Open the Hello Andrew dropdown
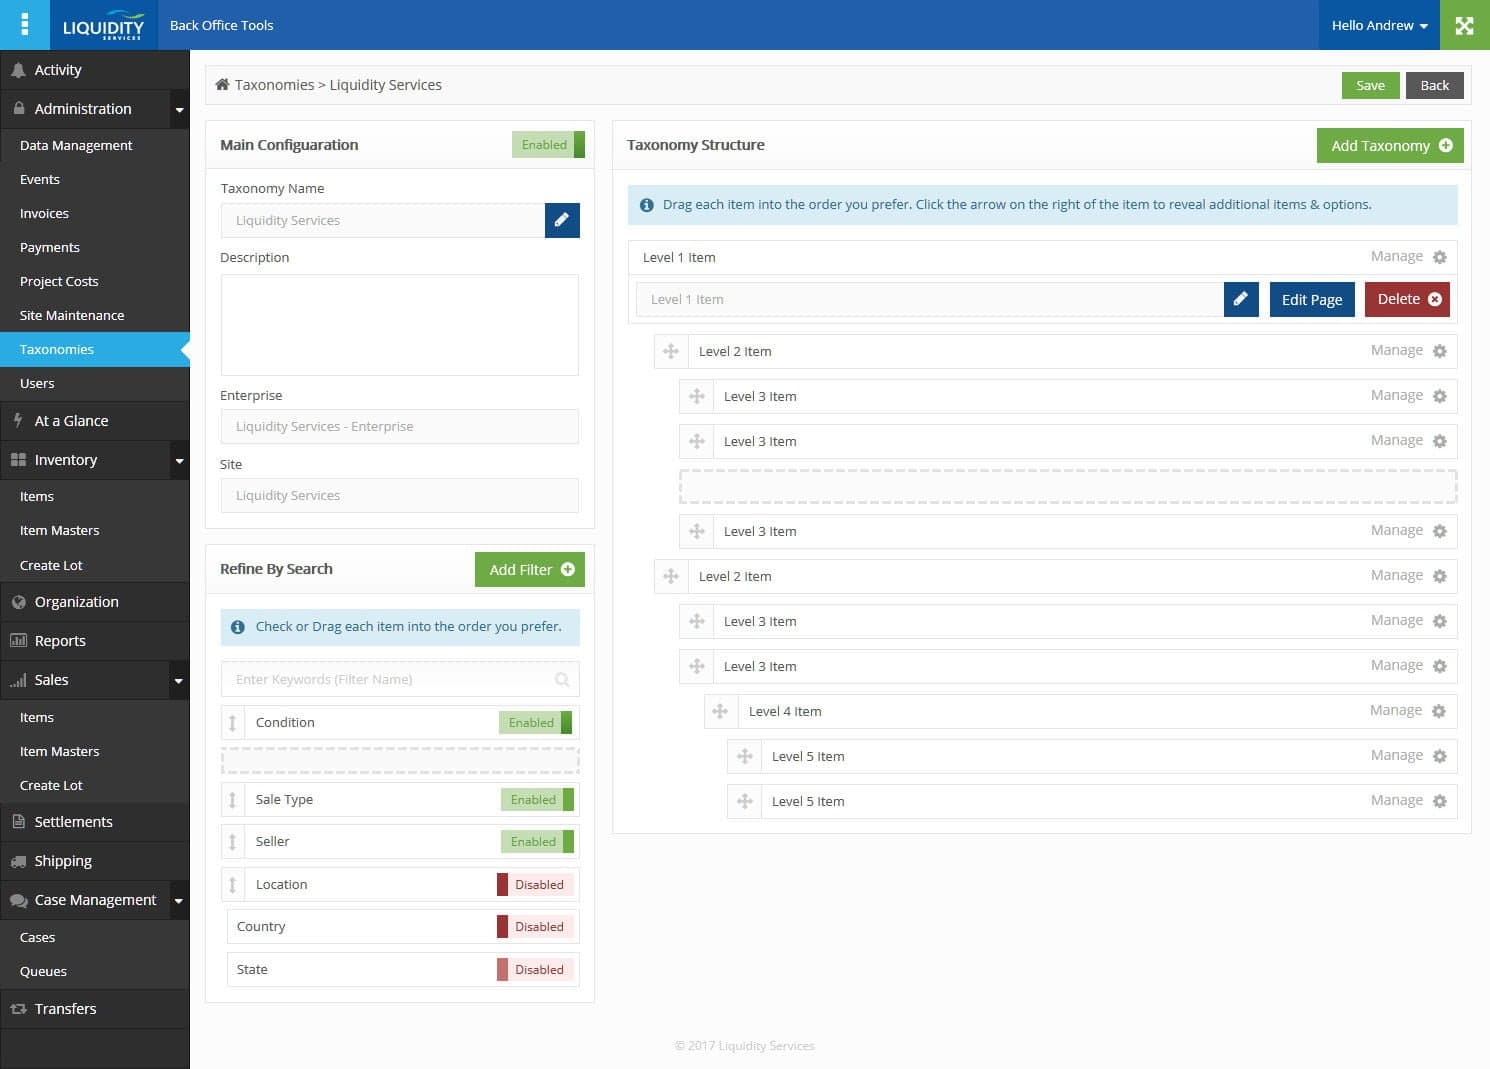1490x1069 pixels. (1377, 25)
